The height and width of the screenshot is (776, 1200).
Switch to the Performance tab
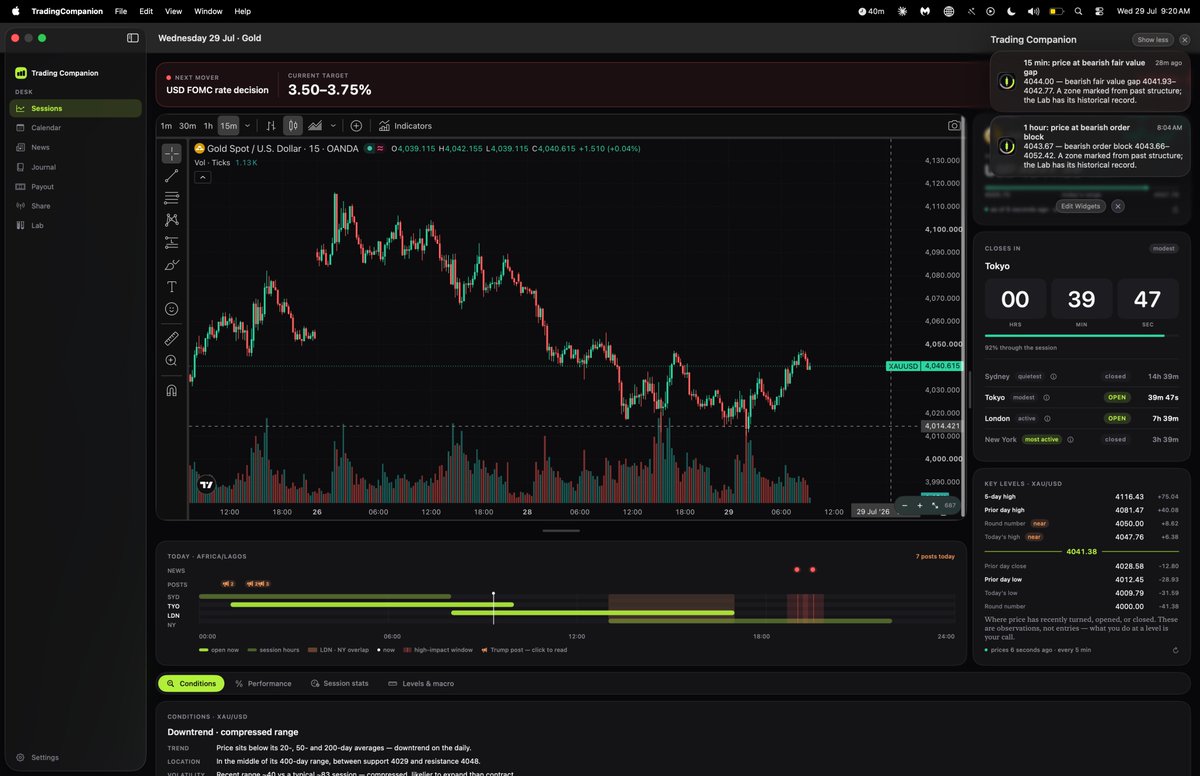point(263,683)
